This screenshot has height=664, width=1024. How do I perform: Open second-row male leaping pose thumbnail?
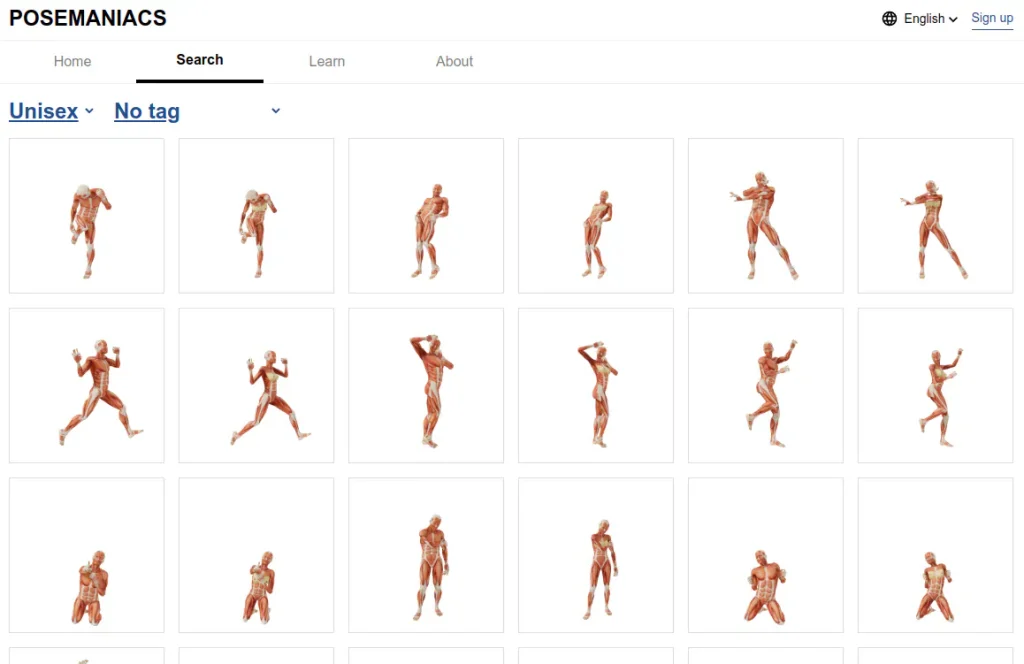pyautogui.click(x=87, y=385)
